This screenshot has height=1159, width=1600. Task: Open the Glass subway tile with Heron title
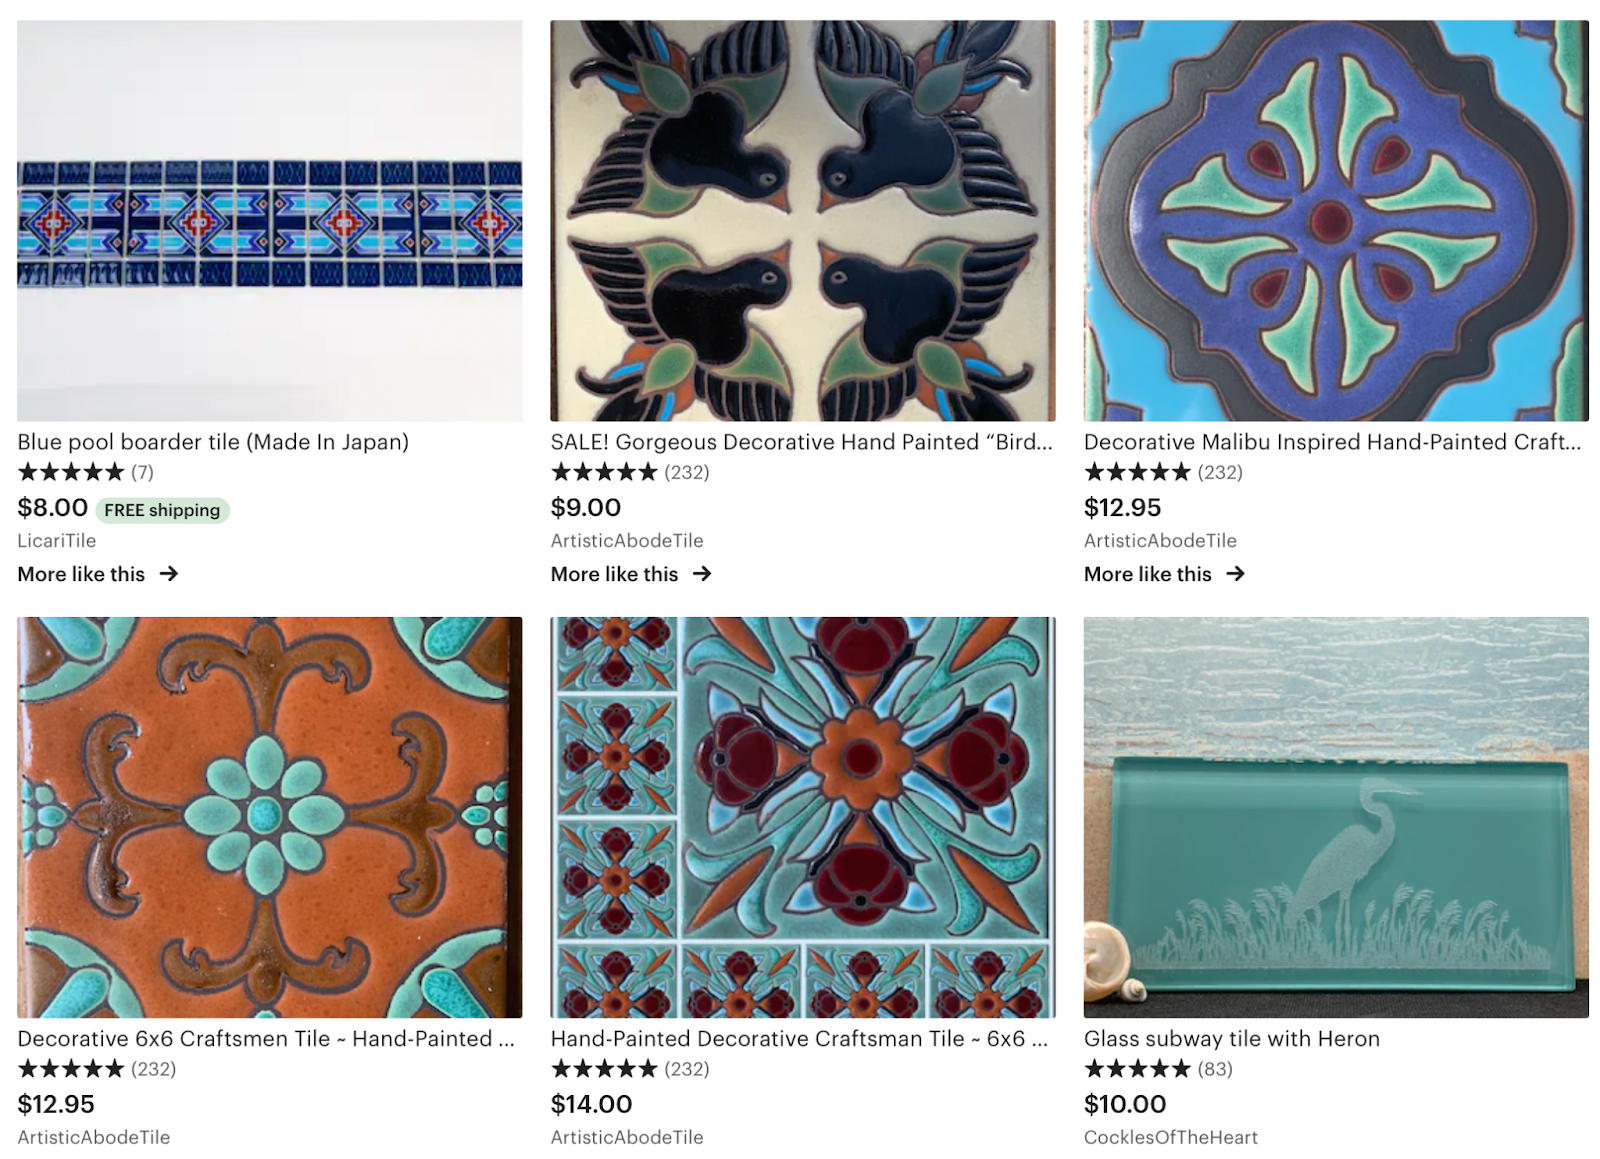click(x=1232, y=1039)
